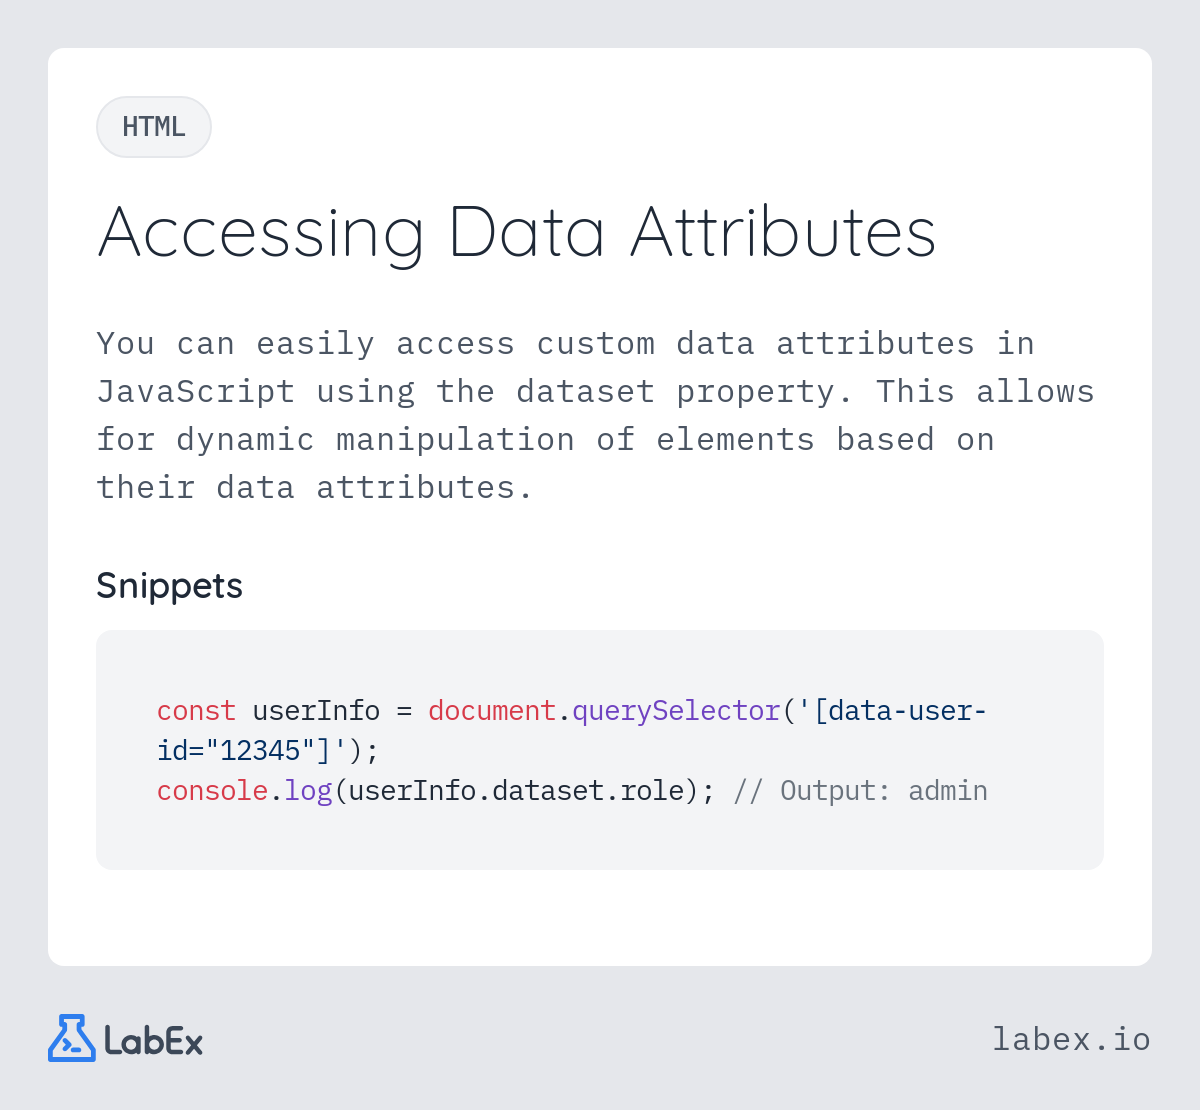The height and width of the screenshot is (1110, 1200).
Task: Click the console keyword in snippet
Action: coord(212,791)
